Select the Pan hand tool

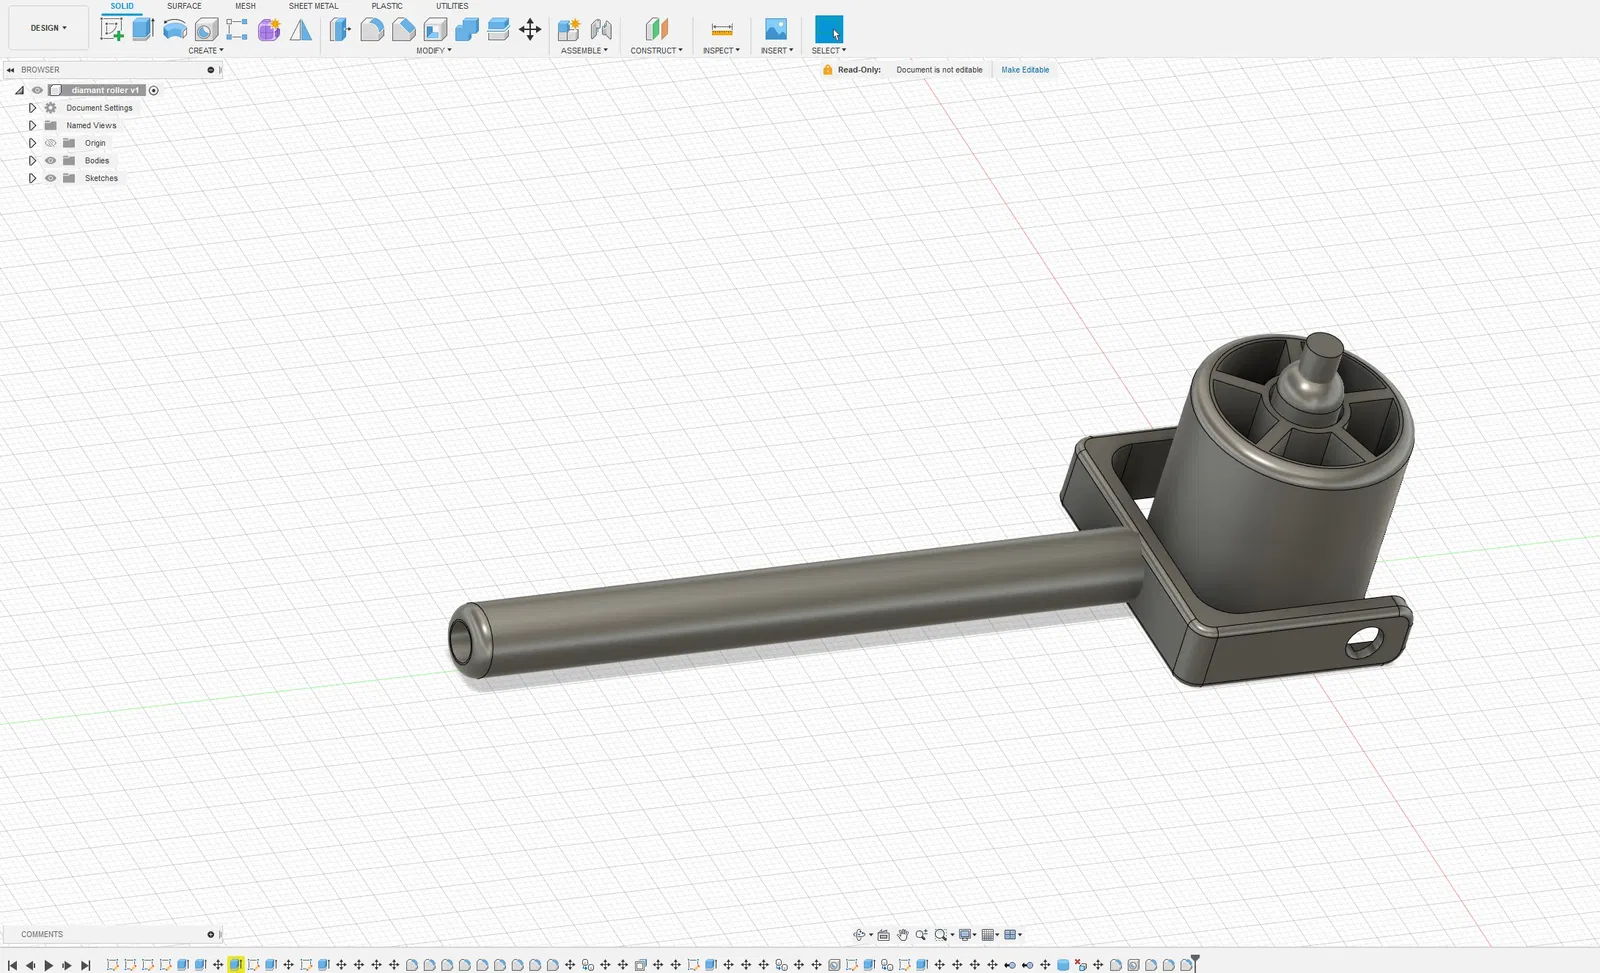click(902, 935)
